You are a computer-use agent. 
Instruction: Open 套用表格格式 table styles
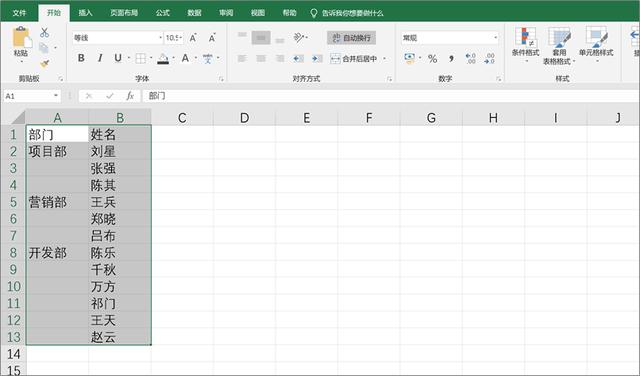click(x=559, y=46)
